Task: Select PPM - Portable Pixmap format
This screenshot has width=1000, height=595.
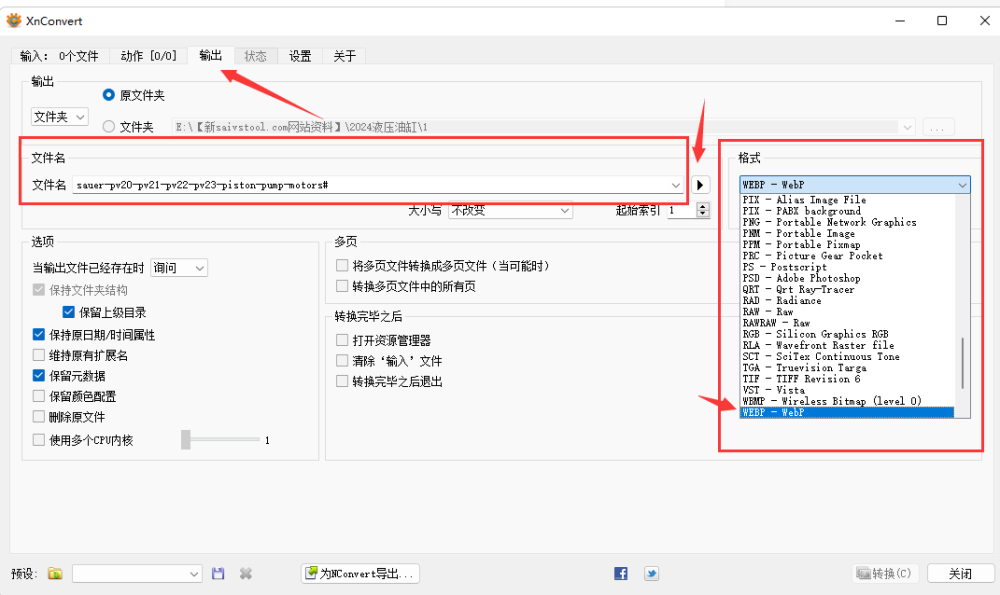Action: click(x=847, y=244)
